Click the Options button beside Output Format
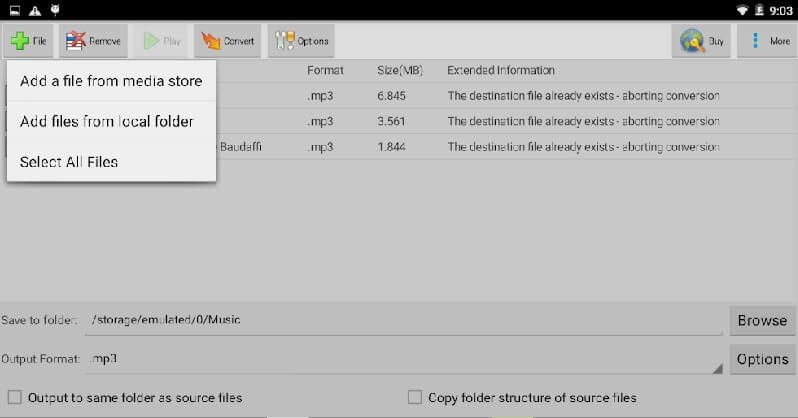The height and width of the screenshot is (418, 798). (762, 359)
